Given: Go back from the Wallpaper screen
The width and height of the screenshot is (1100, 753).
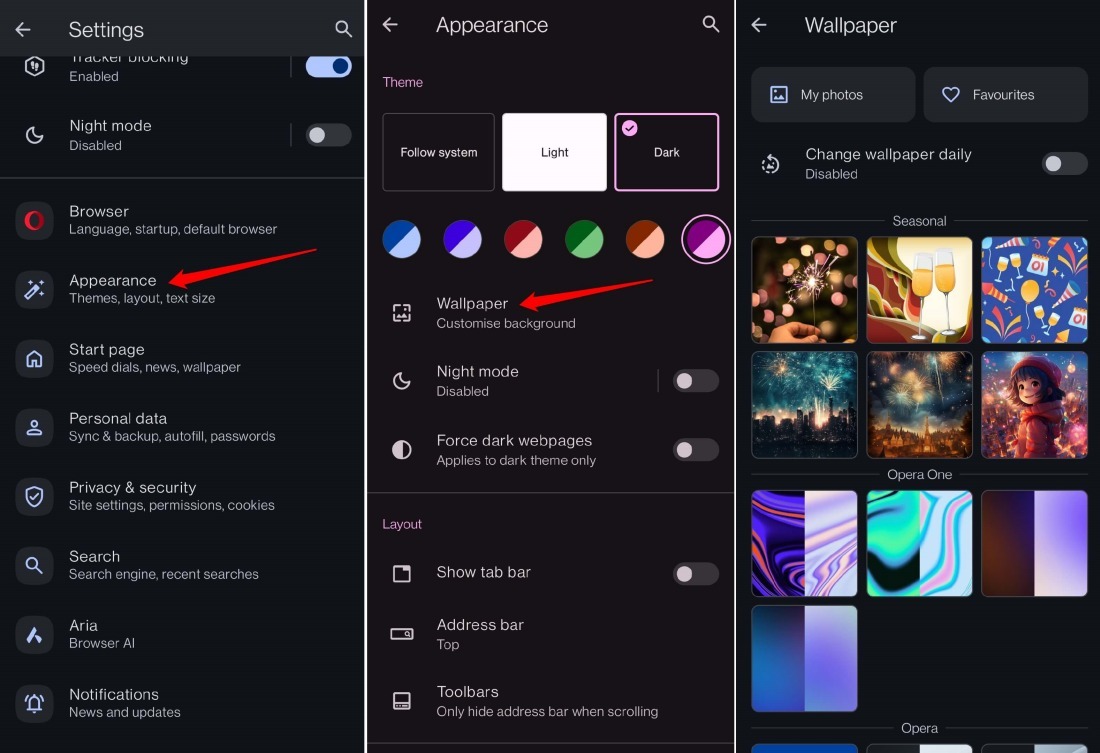Looking at the screenshot, I should pyautogui.click(x=759, y=25).
